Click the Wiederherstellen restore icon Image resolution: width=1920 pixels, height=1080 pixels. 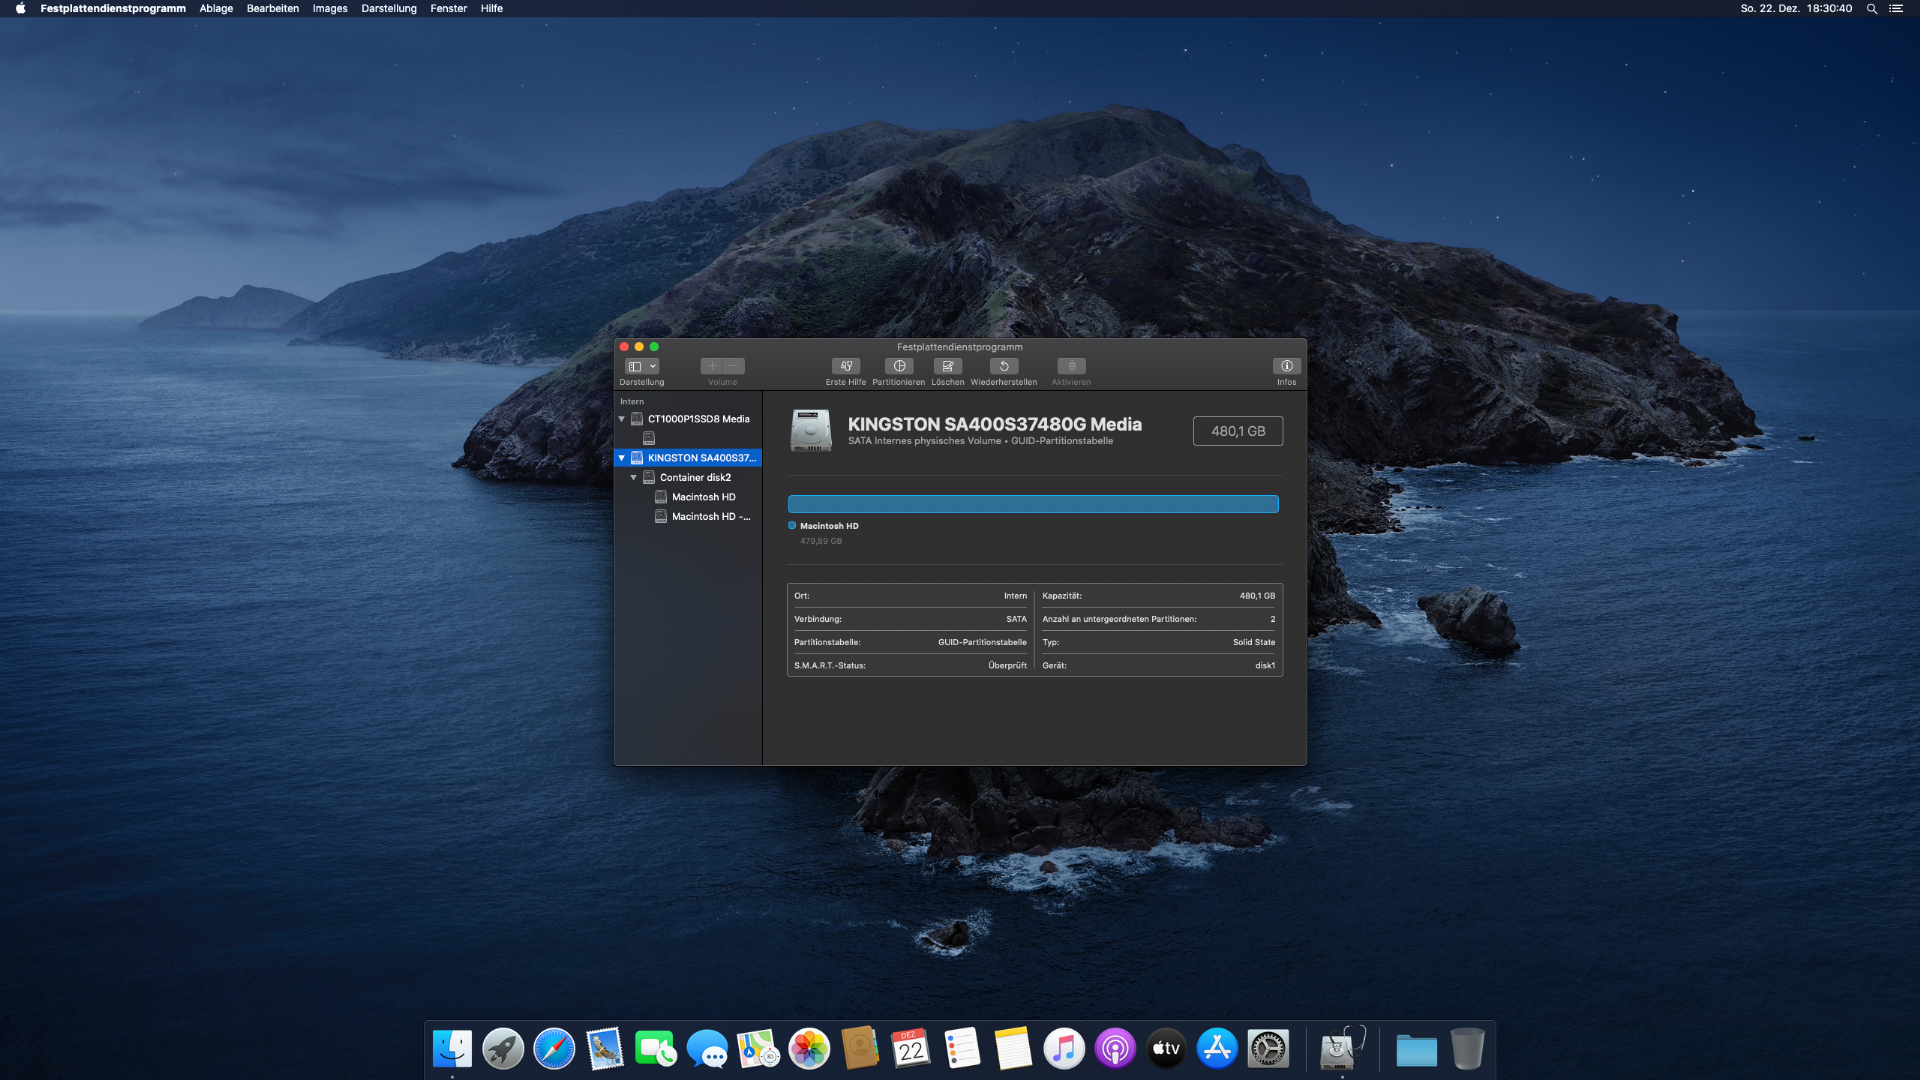1003,366
